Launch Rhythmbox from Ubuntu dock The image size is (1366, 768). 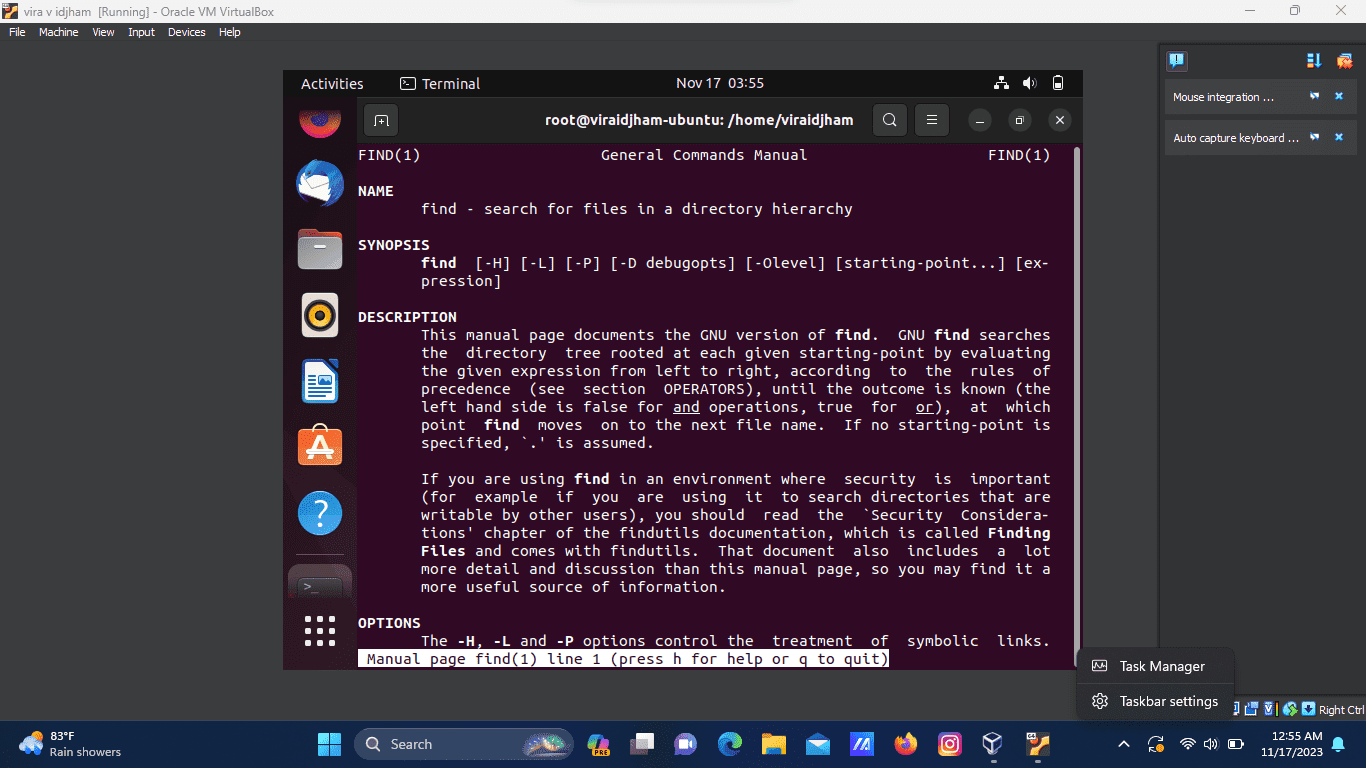(x=320, y=315)
